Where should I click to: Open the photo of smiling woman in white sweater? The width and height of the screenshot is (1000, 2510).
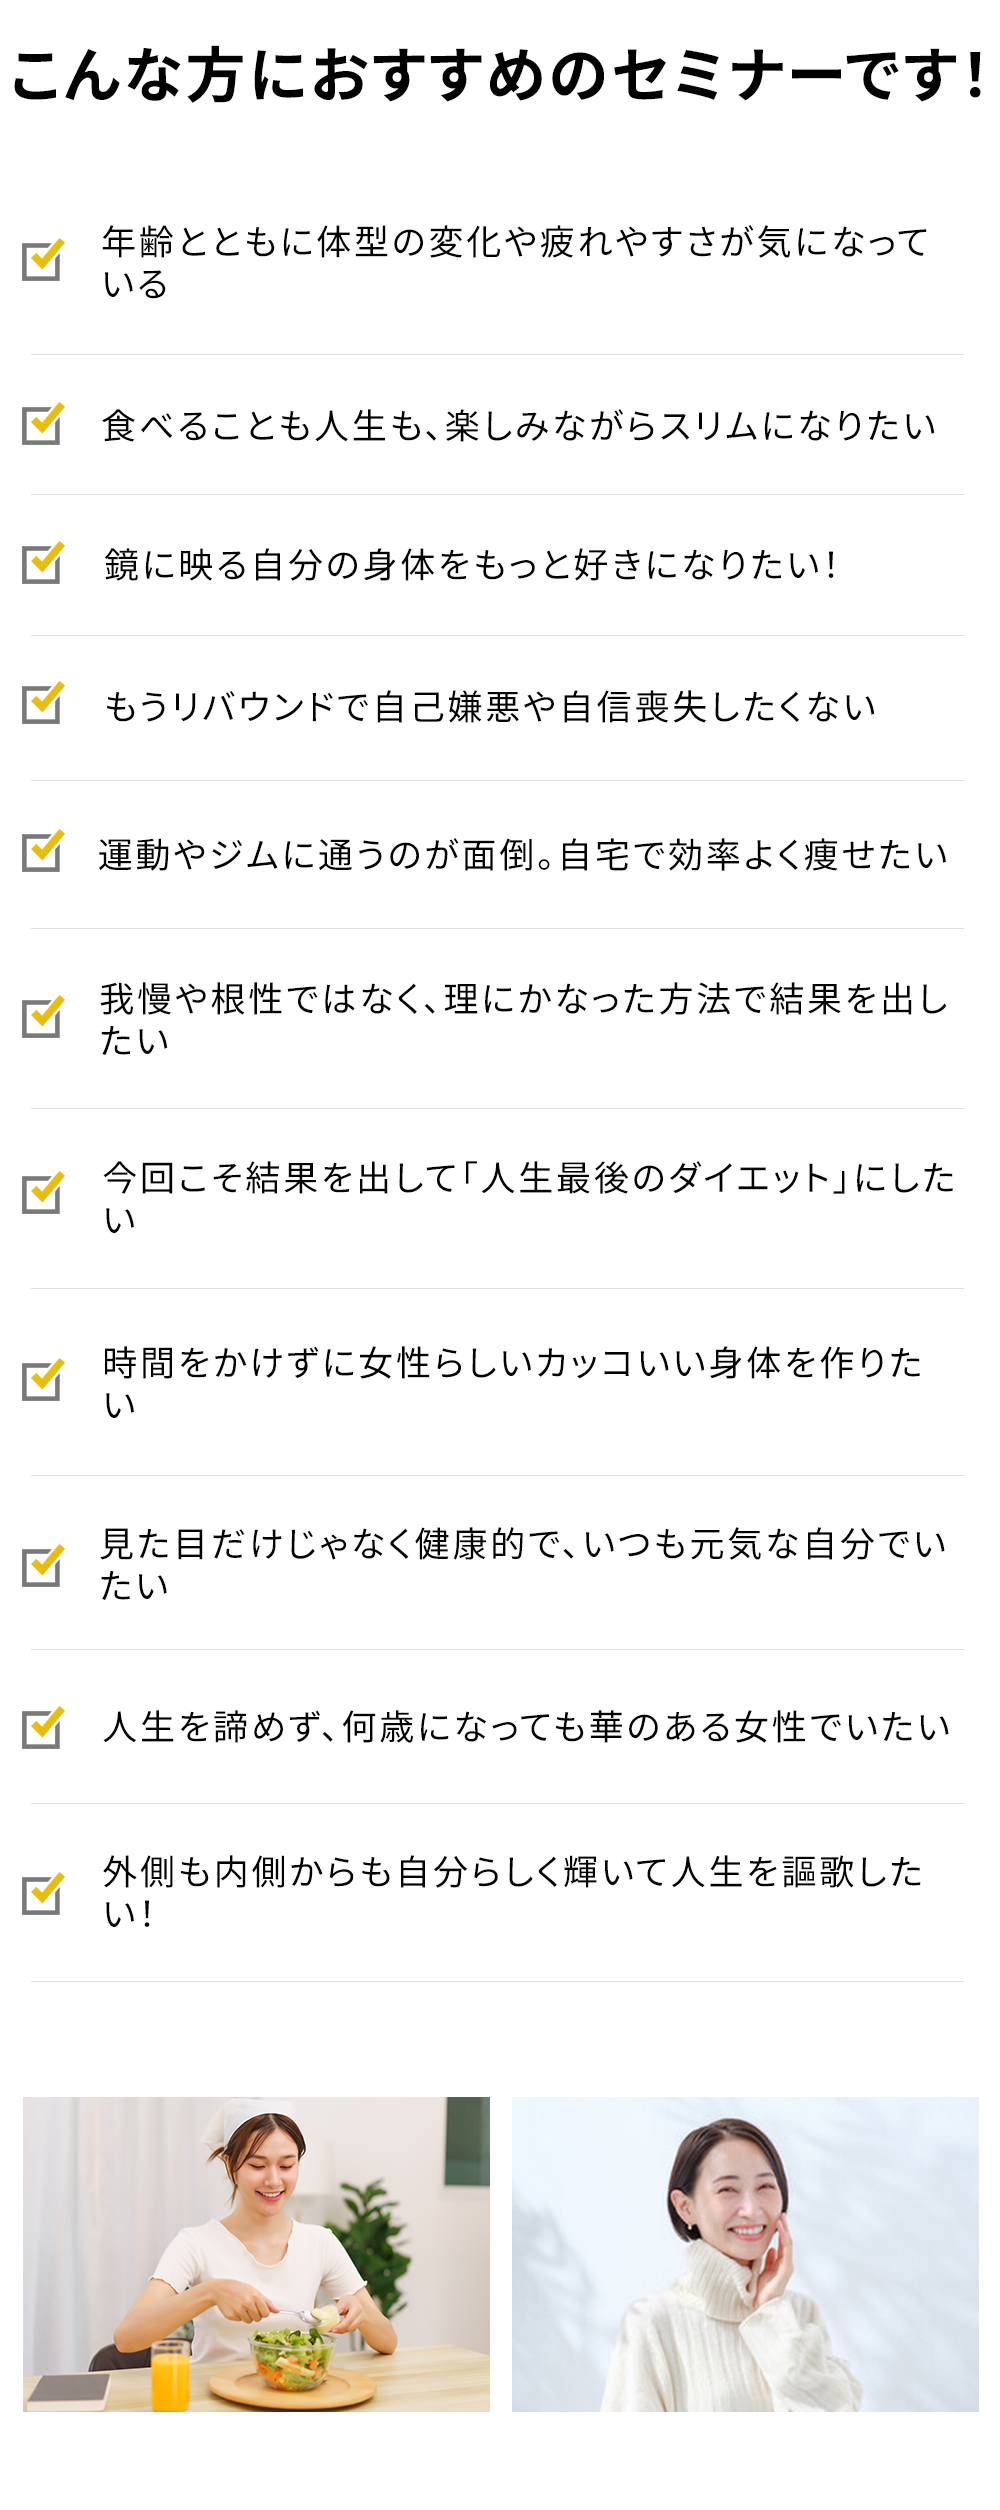click(x=745, y=2254)
